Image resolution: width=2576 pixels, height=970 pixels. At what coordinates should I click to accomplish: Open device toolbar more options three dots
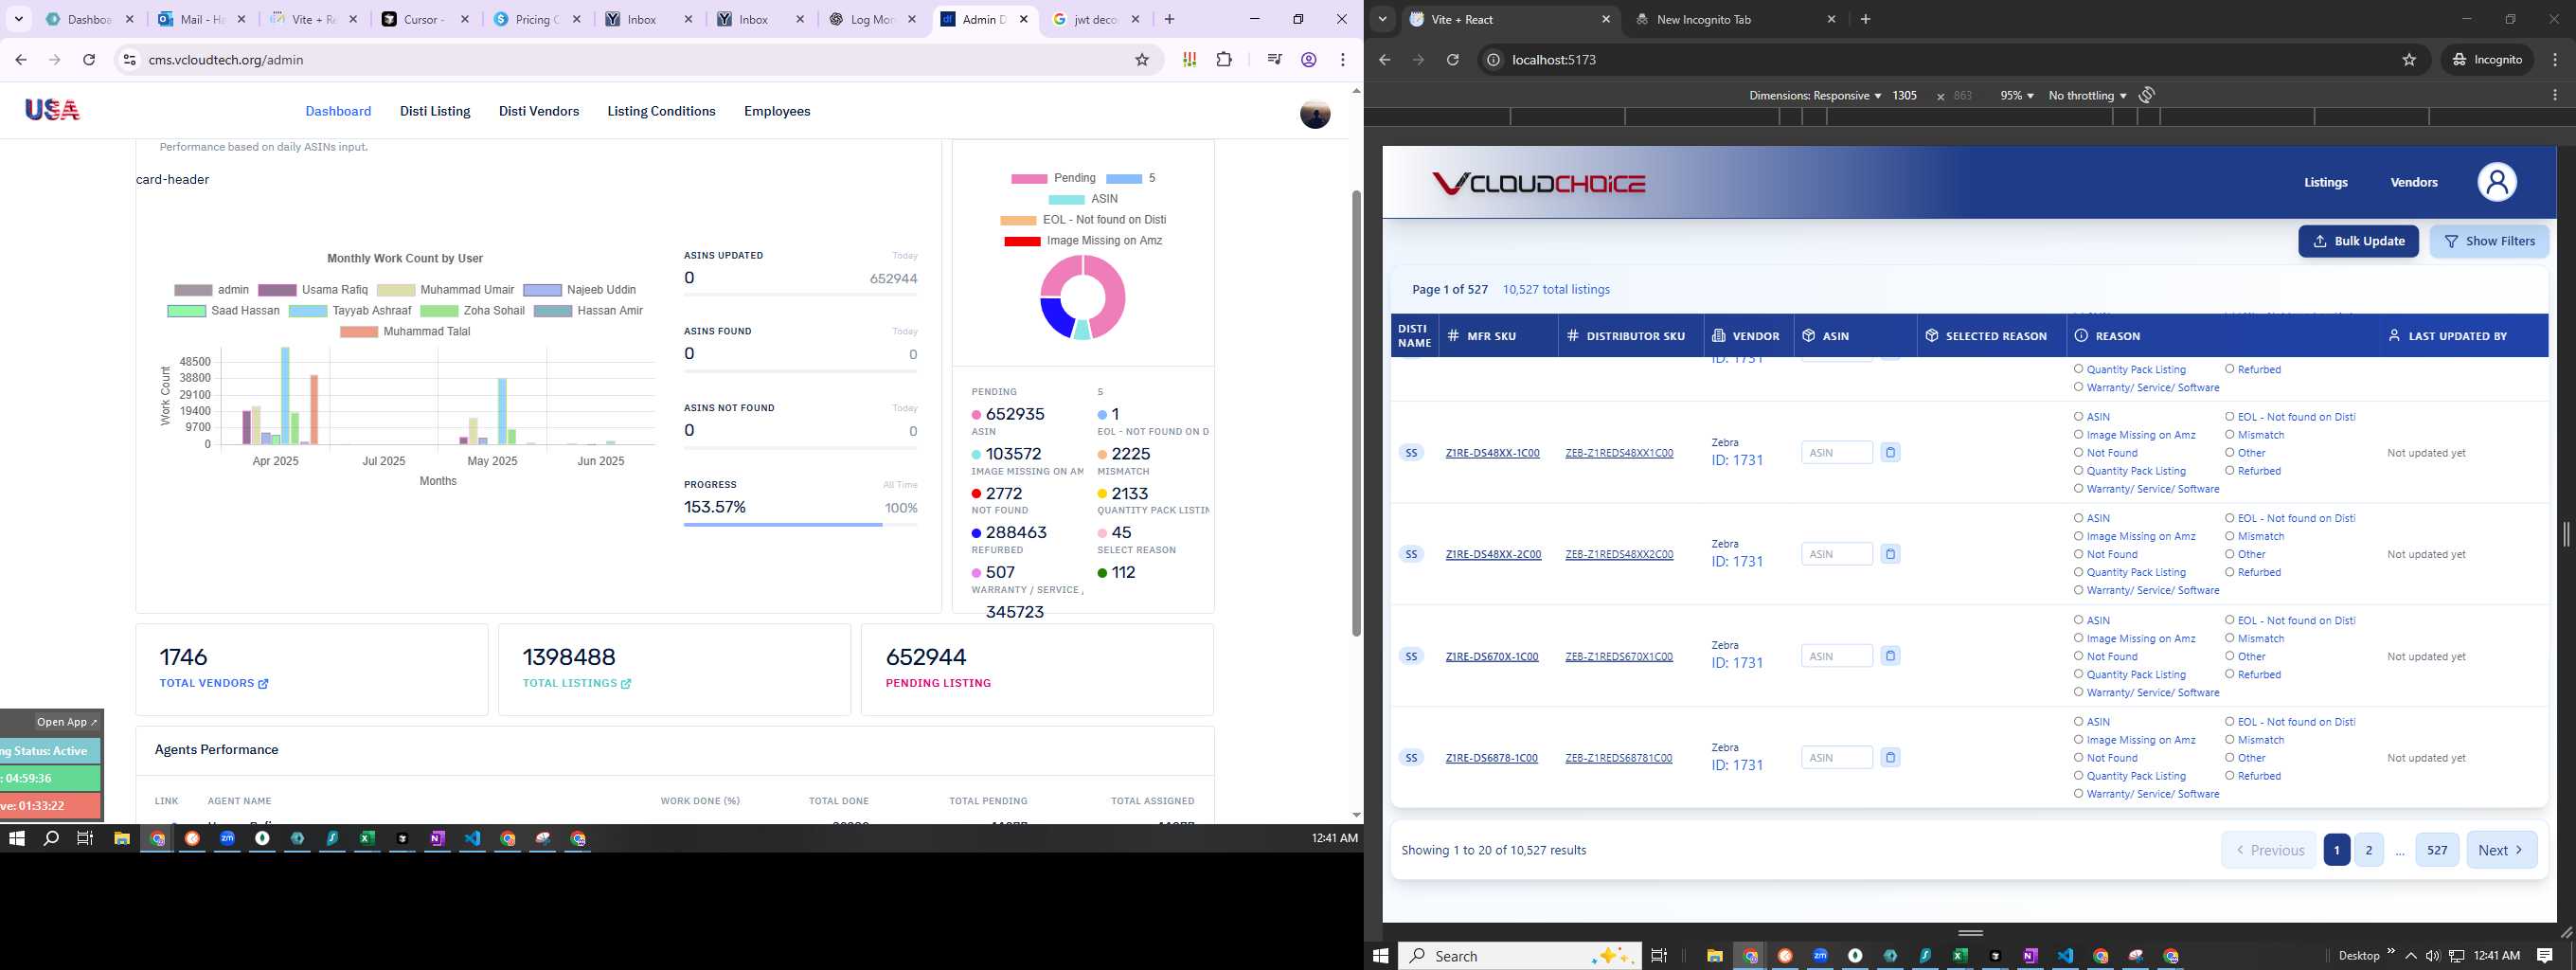pyautogui.click(x=2555, y=95)
